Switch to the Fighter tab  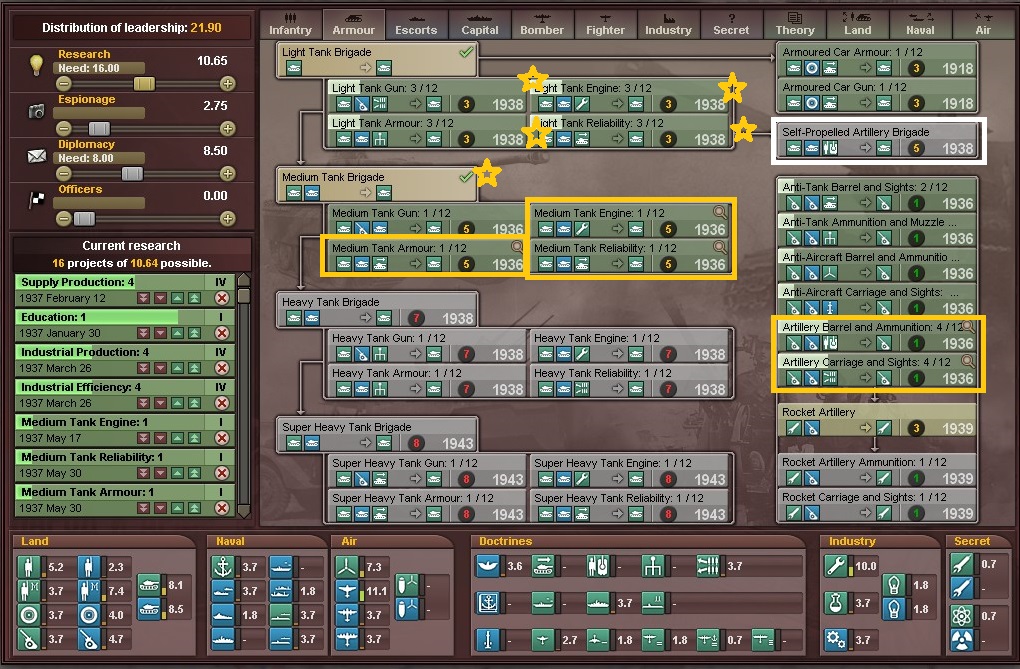pos(605,24)
